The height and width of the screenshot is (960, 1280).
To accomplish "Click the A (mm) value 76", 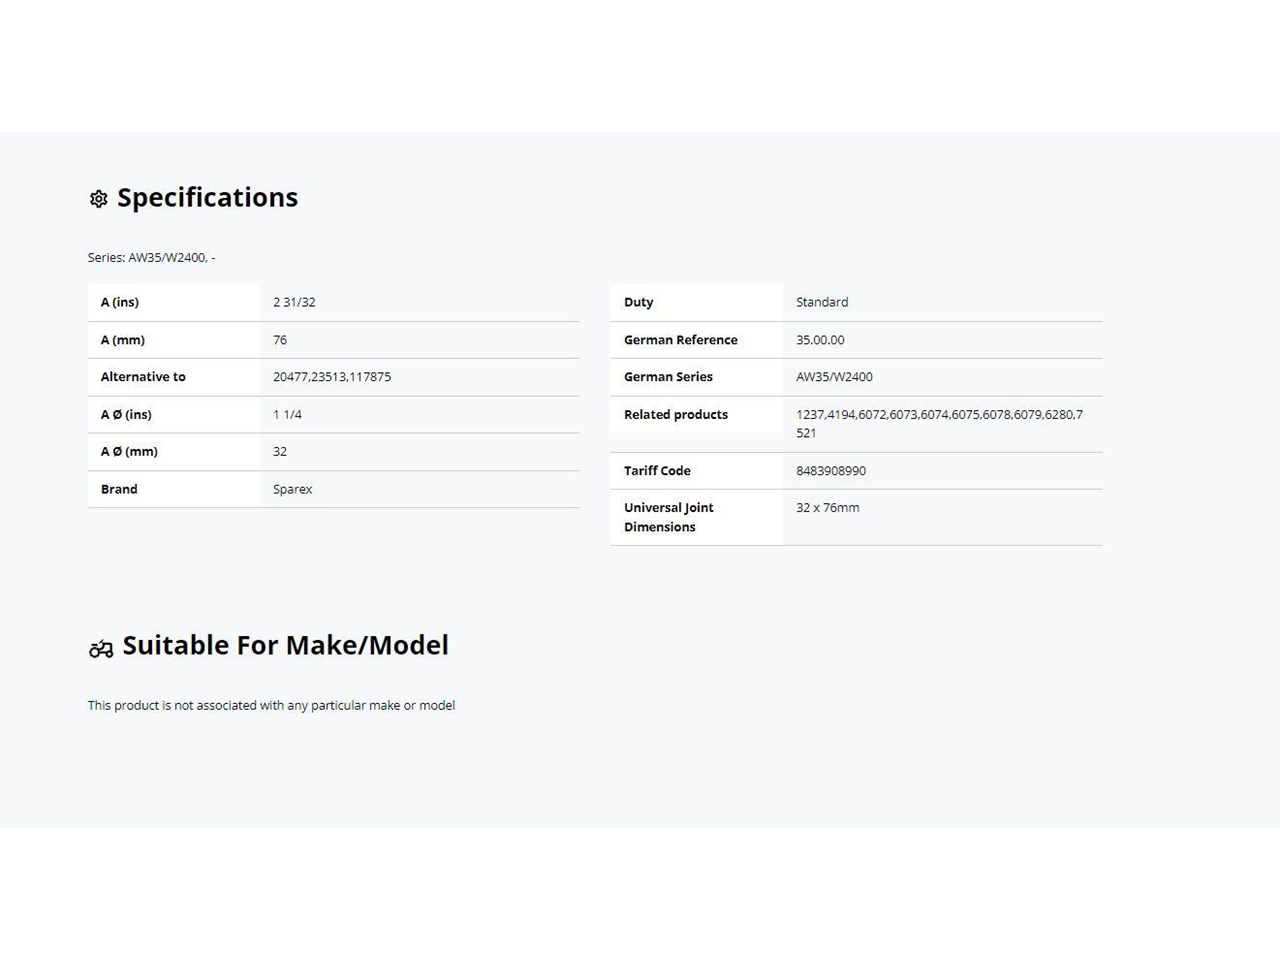I will point(280,340).
